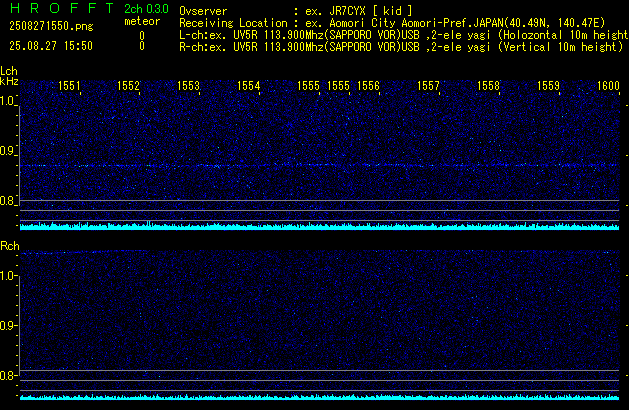Click the Rch cyan signal level strip

[x=319, y=397]
